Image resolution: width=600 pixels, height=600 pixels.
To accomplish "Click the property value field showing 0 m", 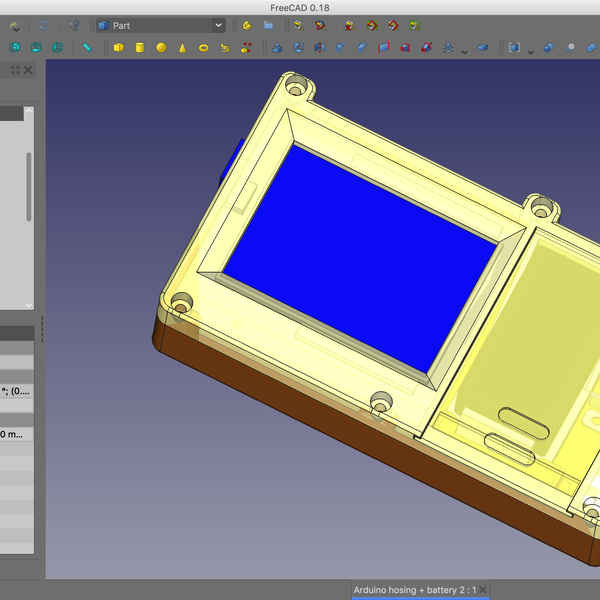I will click(x=17, y=435).
